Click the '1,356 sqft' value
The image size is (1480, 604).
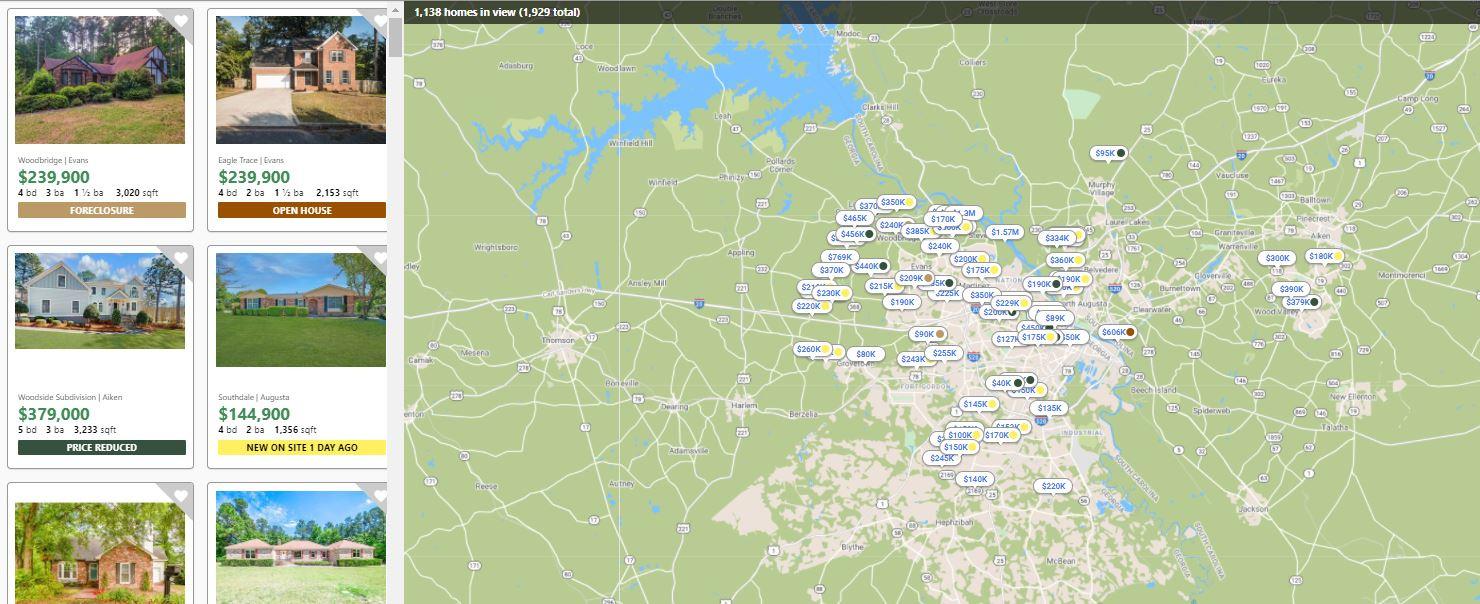click(295, 430)
